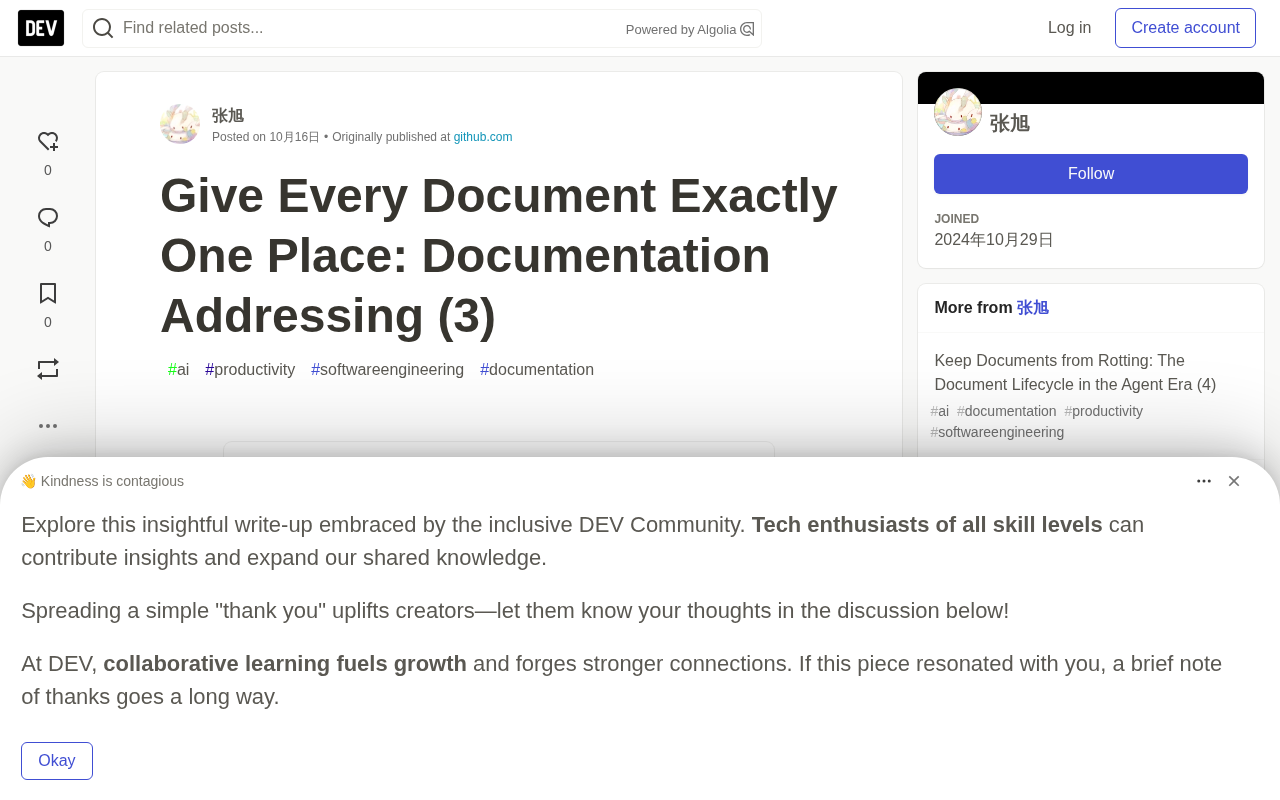Open the author name 张旭 above the post date
Image resolution: width=1280 pixels, height=800 pixels.
[x=228, y=116]
